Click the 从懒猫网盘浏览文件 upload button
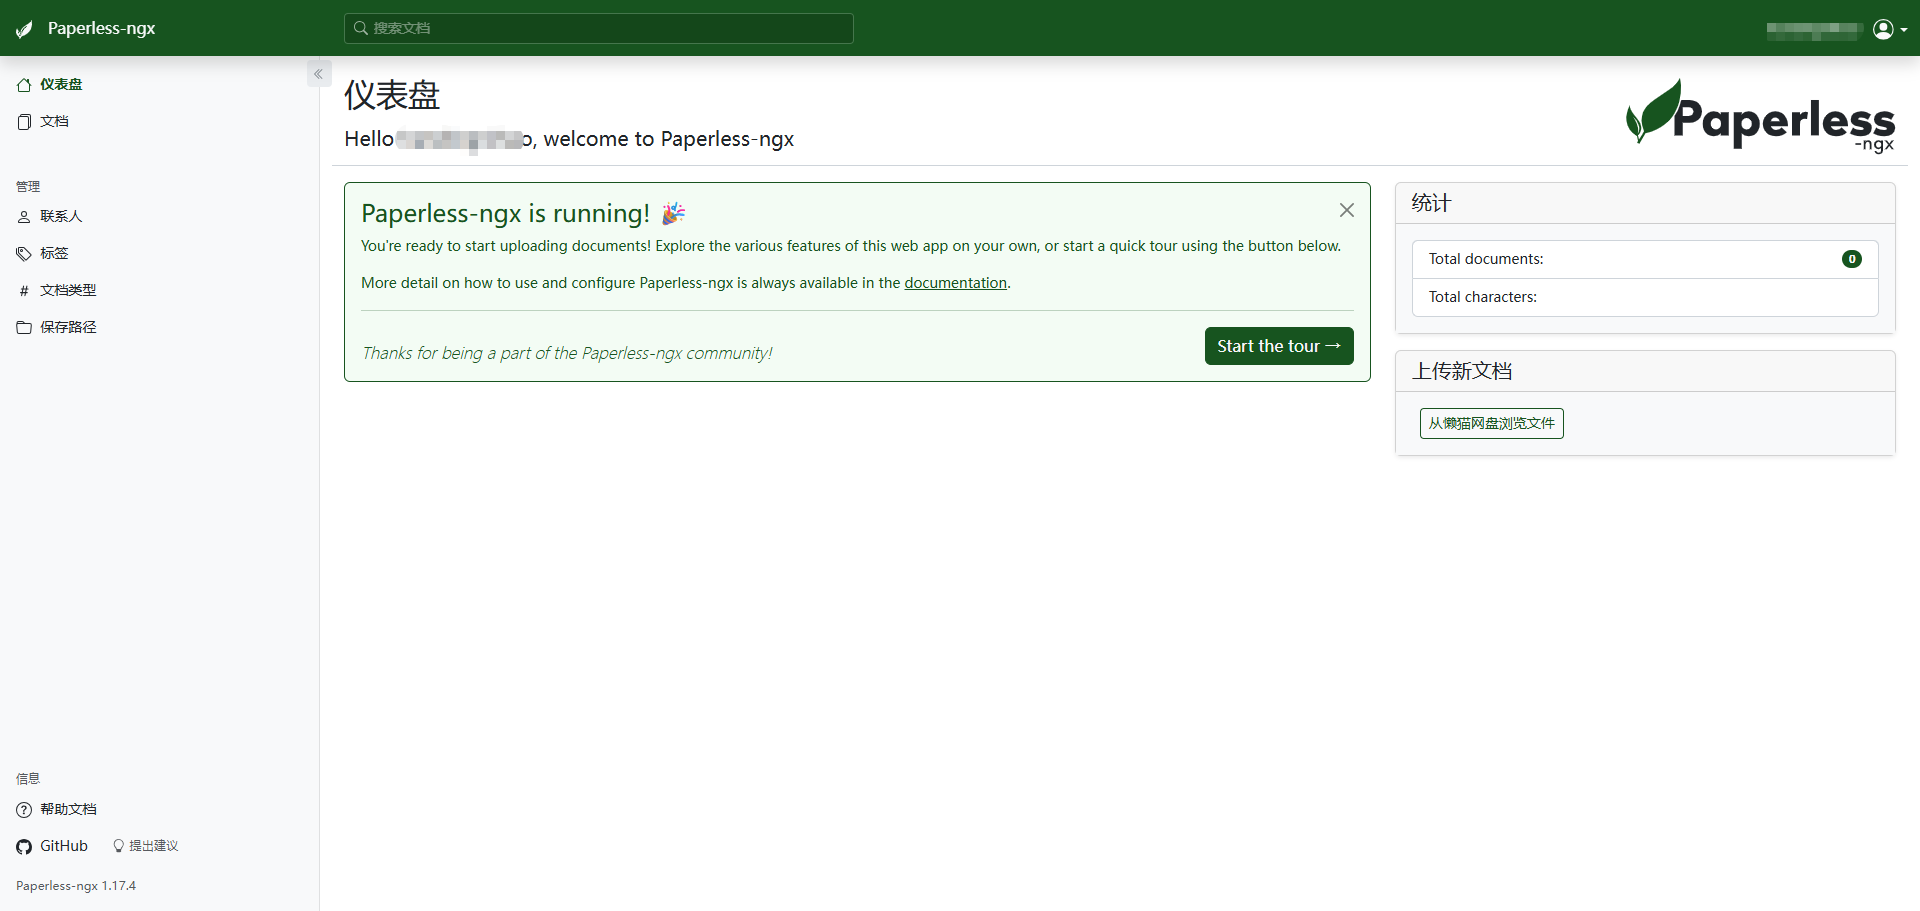This screenshot has height=911, width=1920. pyautogui.click(x=1491, y=424)
